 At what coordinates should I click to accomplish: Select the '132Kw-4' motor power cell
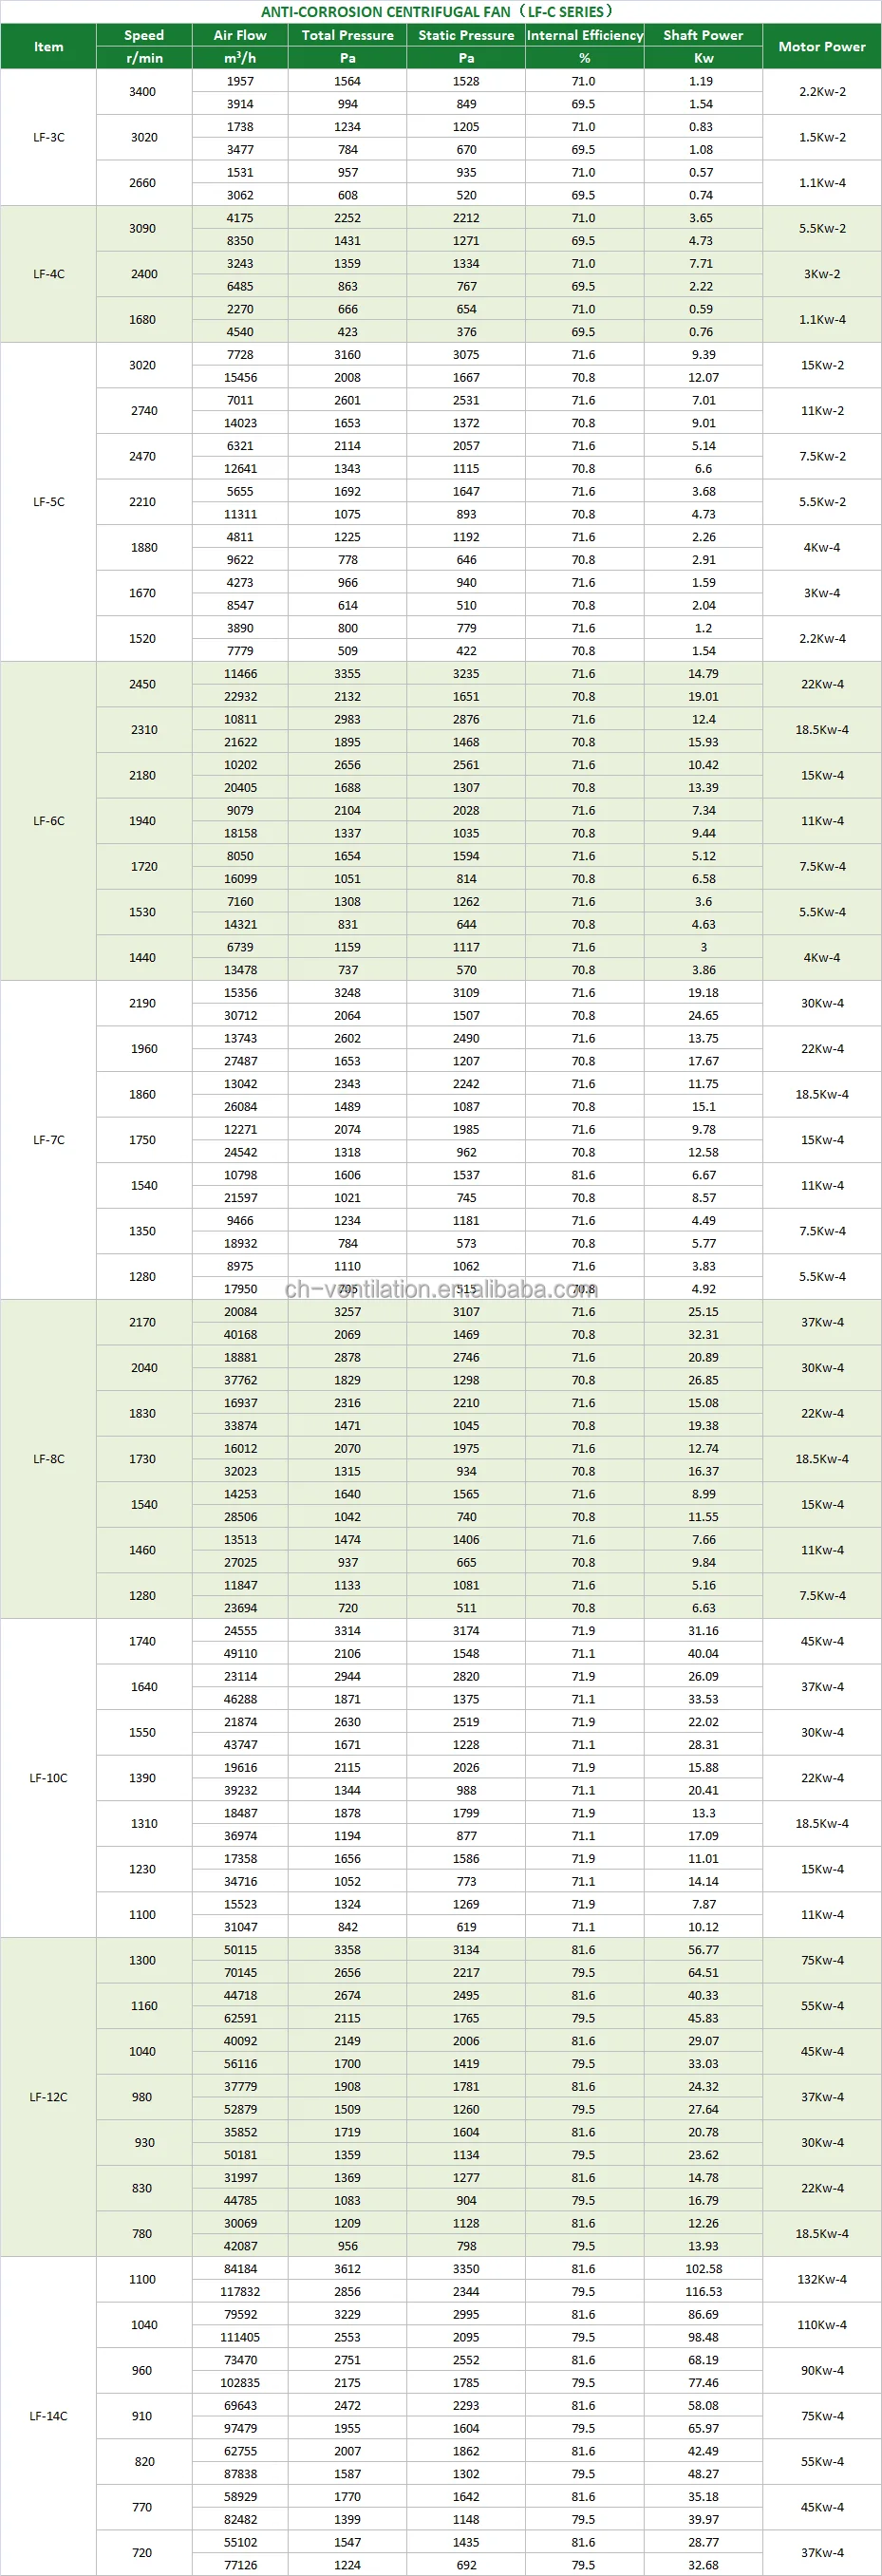coord(822,2280)
